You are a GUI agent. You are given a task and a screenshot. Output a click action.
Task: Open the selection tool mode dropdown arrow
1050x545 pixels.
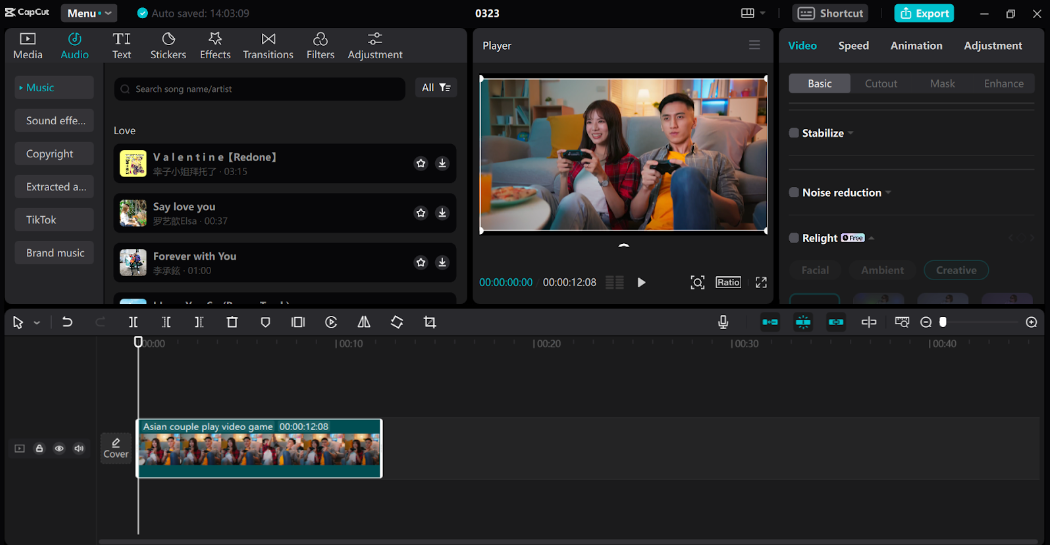point(37,323)
